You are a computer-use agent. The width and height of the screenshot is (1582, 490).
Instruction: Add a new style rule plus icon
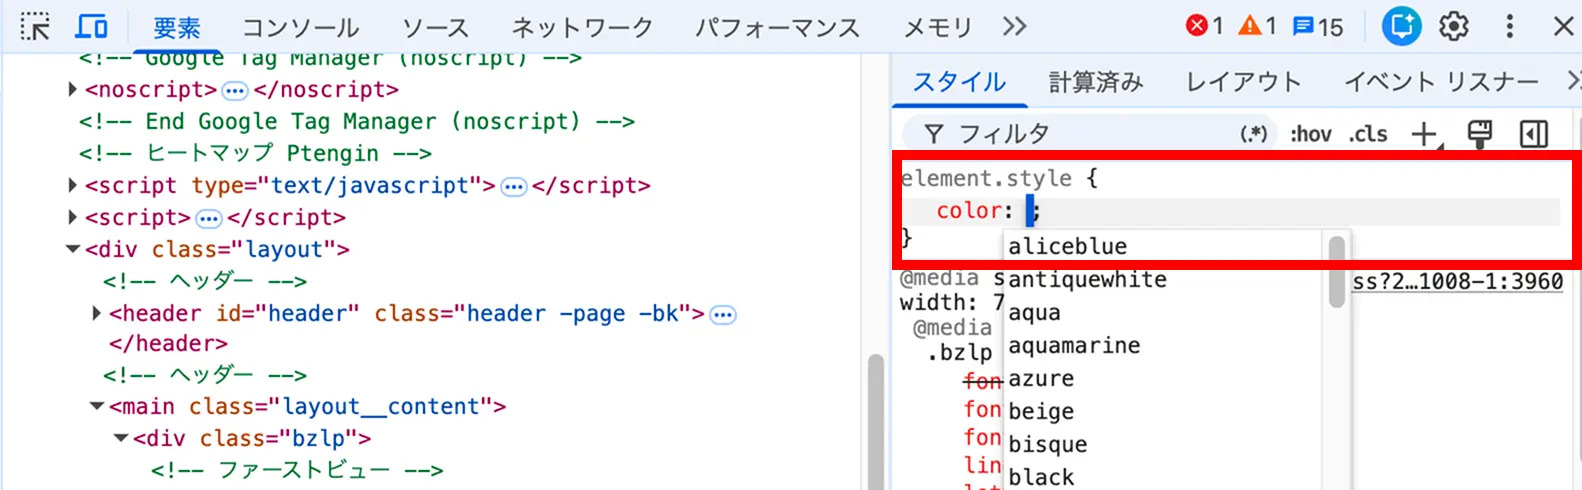point(1424,133)
